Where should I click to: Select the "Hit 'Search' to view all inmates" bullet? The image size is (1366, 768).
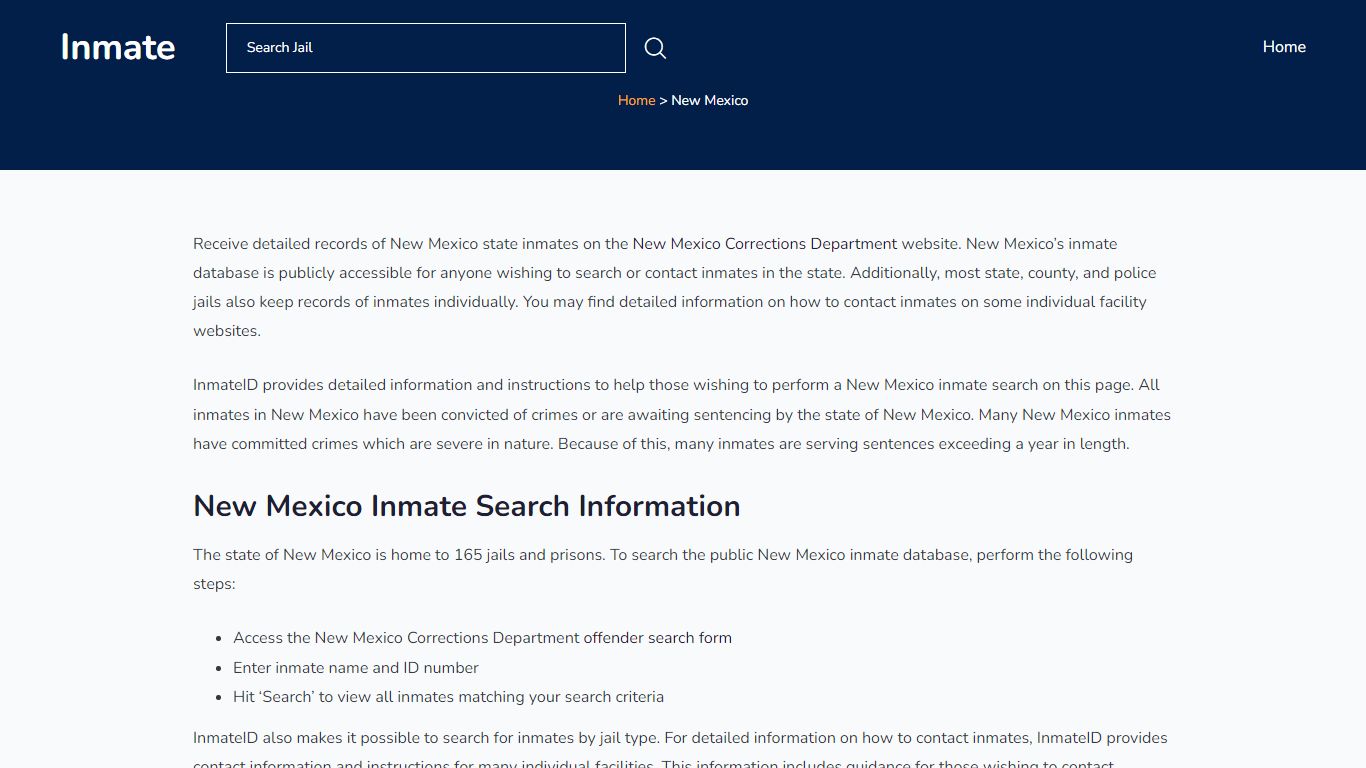(448, 697)
